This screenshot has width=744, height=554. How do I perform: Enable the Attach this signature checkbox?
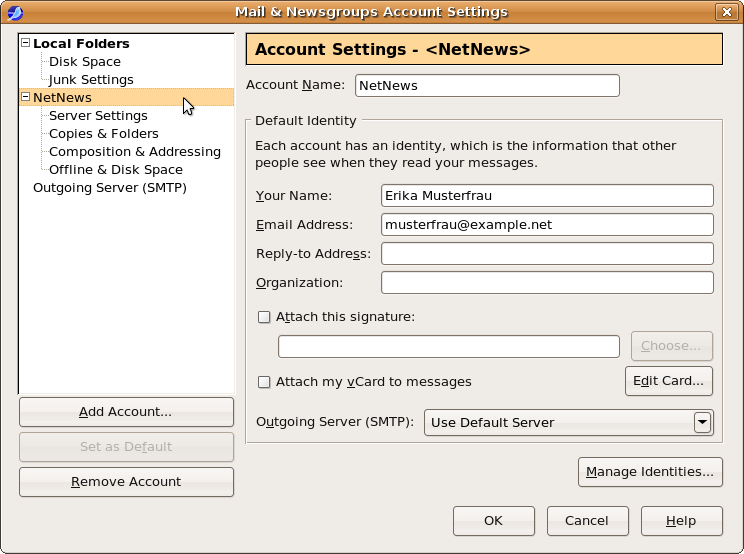tap(265, 317)
